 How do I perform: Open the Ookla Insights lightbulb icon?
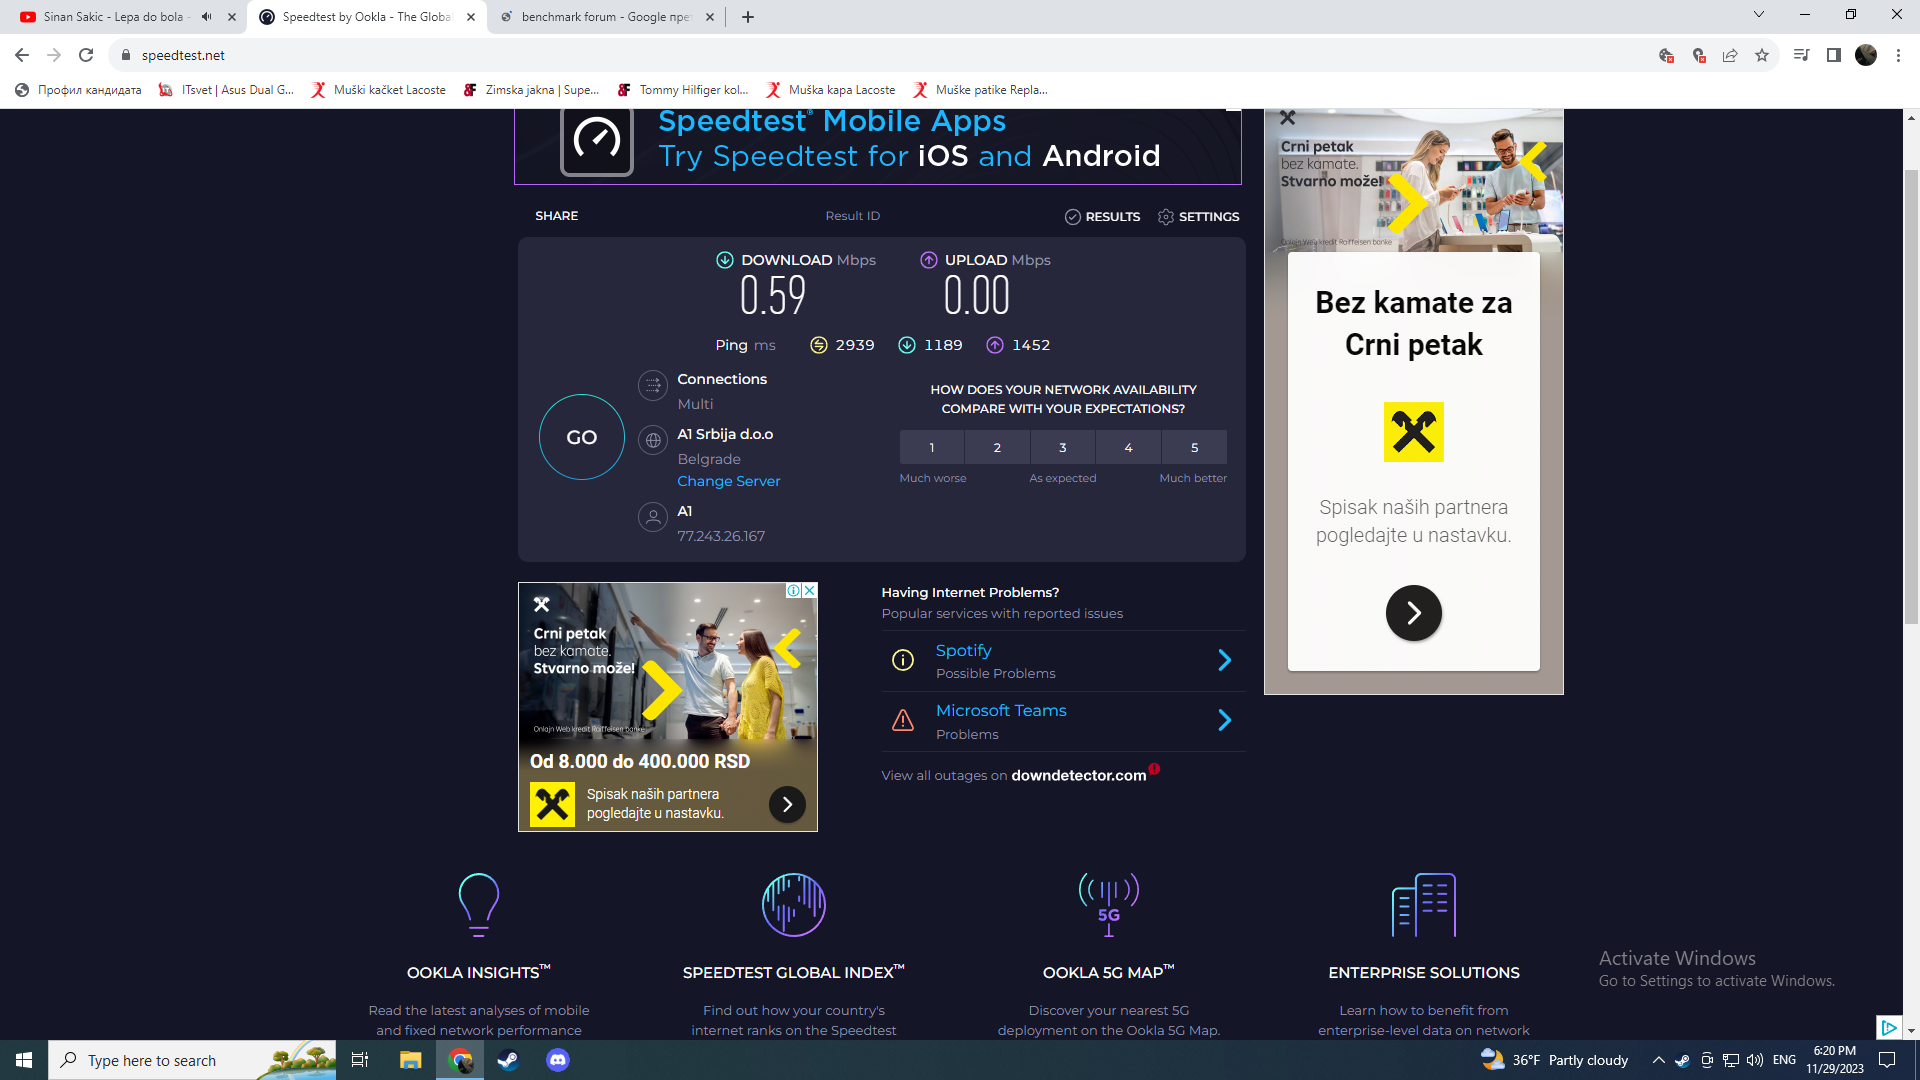point(479,904)
